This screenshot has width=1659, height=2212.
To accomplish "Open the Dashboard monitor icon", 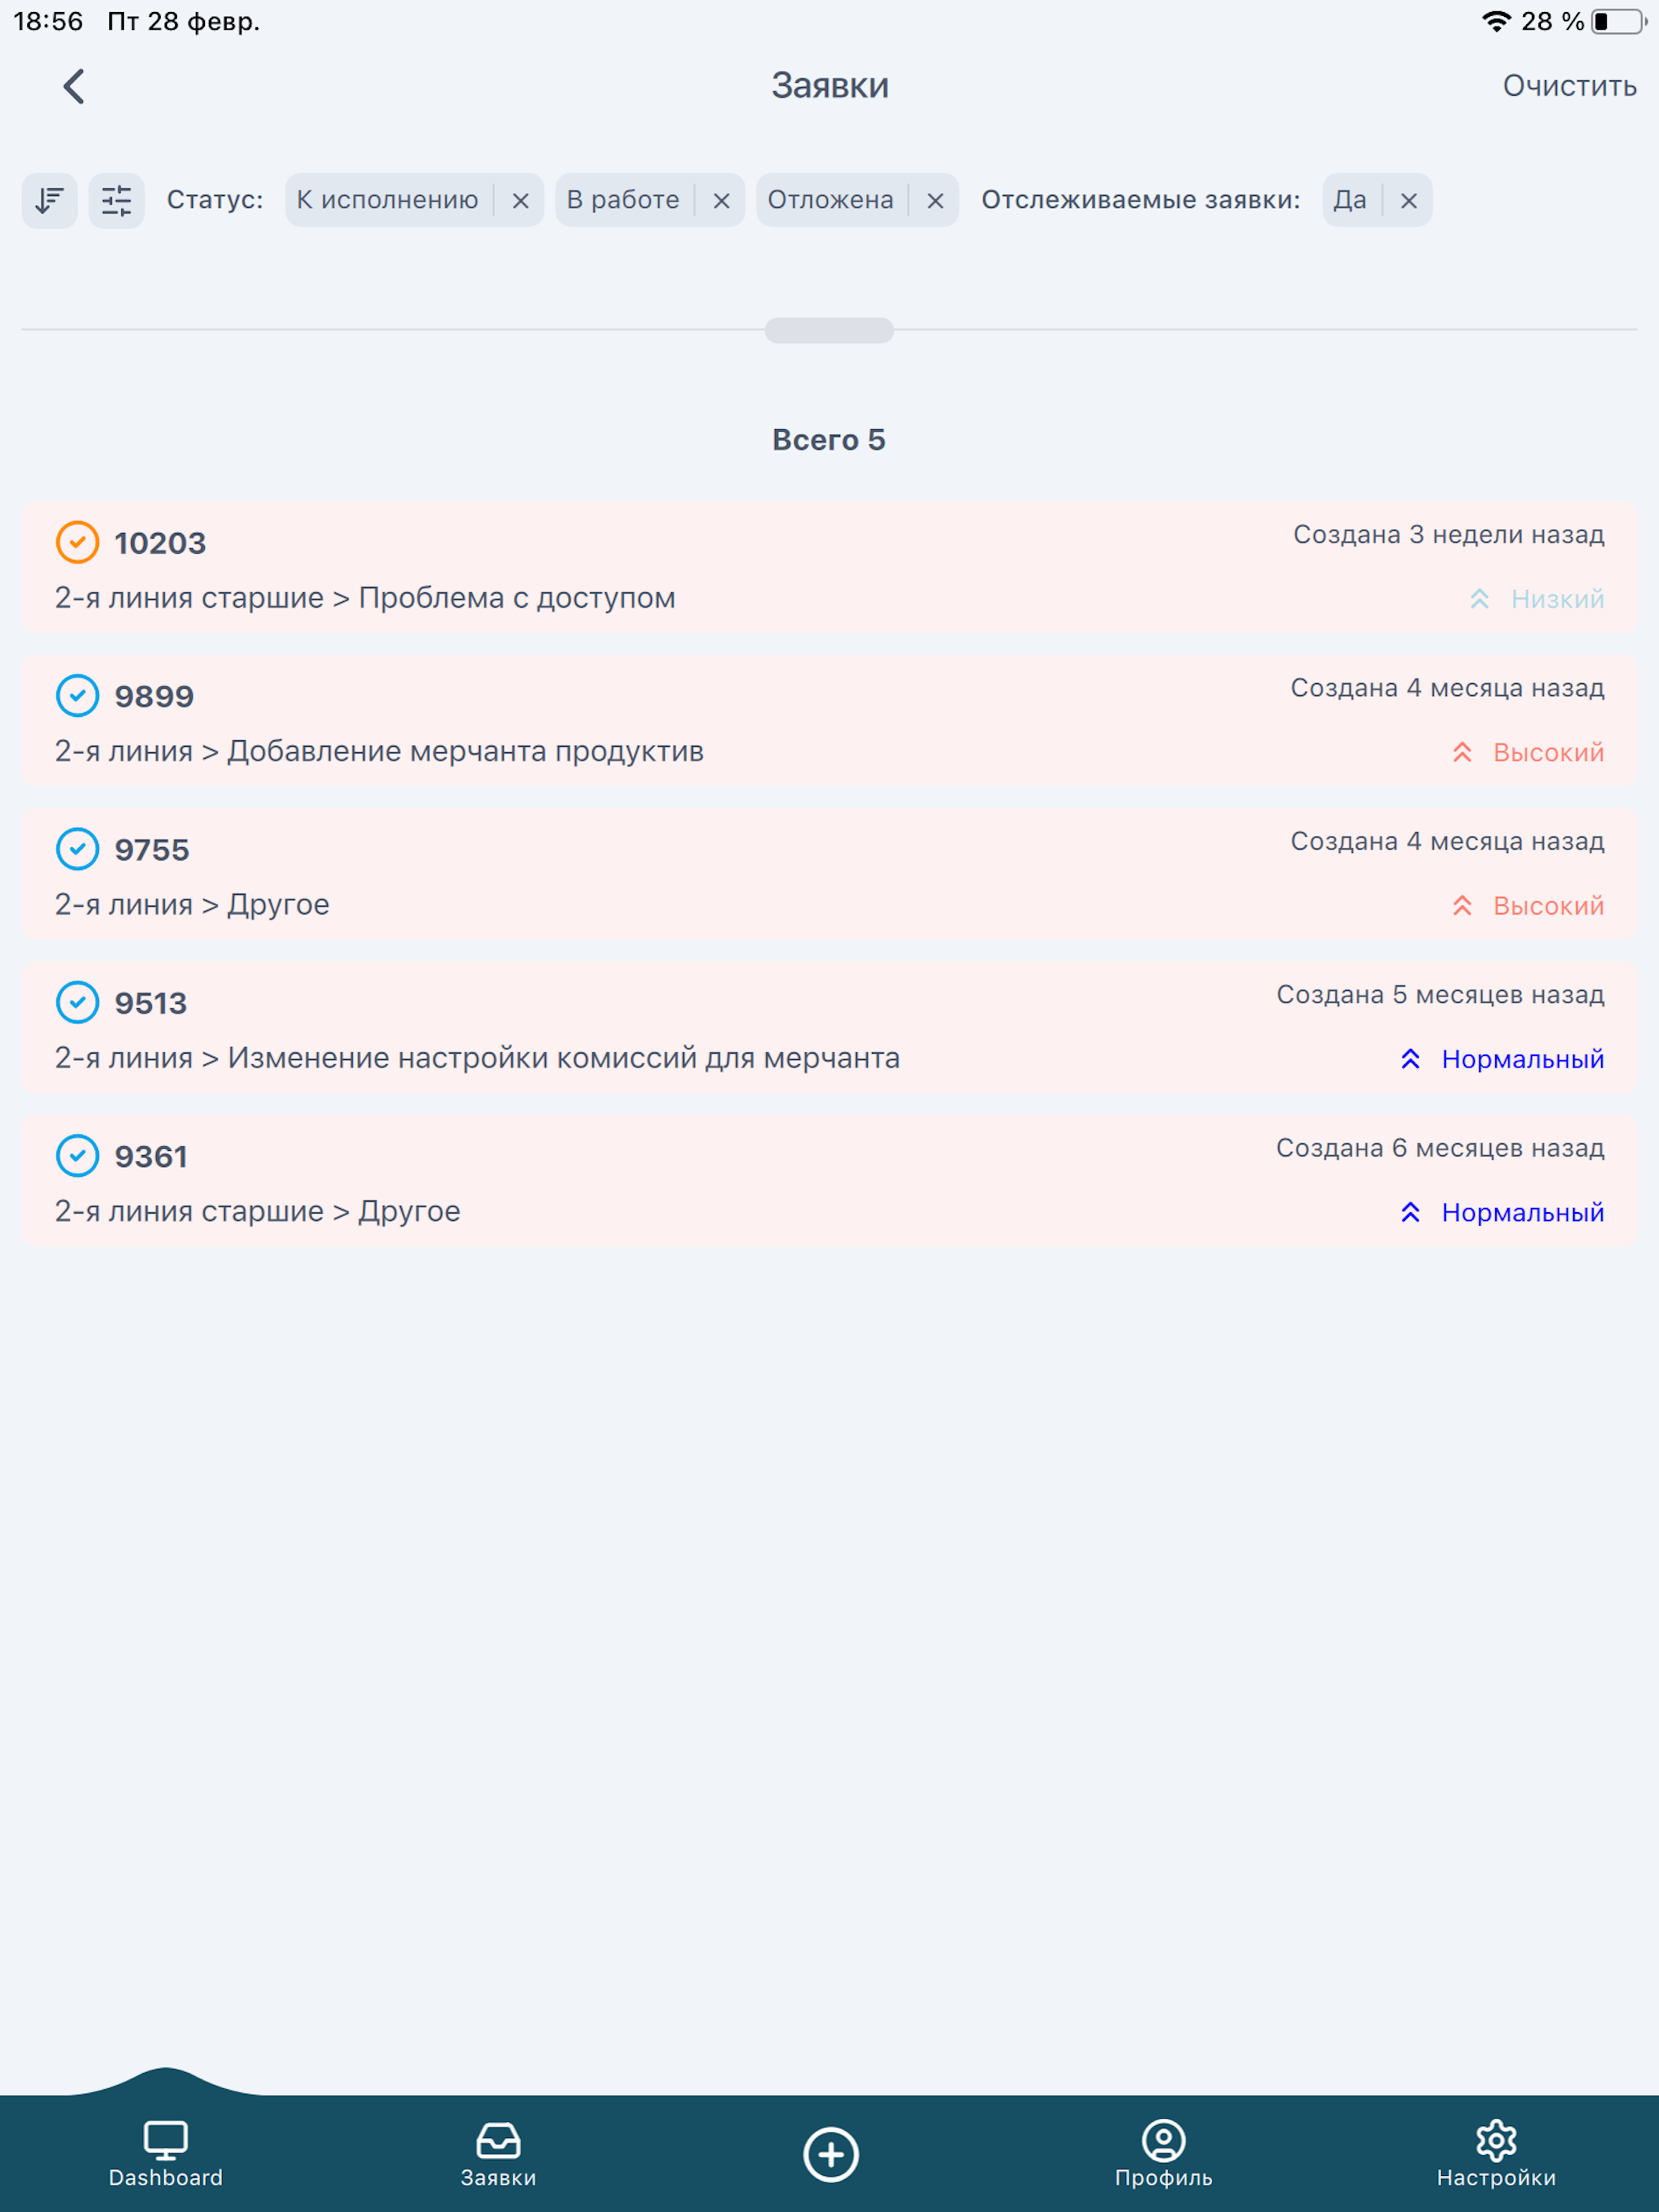I will tap(166, 2139).
